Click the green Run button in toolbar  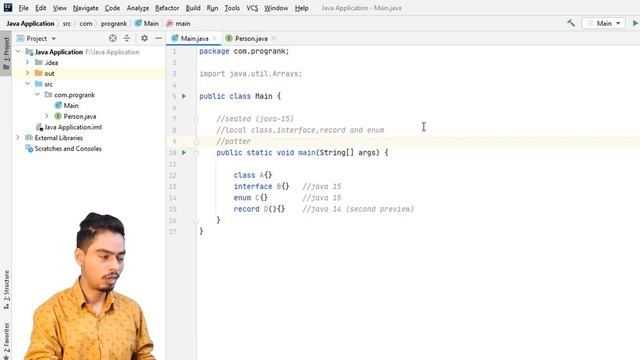pyautogui.click(x=635, y=23)
